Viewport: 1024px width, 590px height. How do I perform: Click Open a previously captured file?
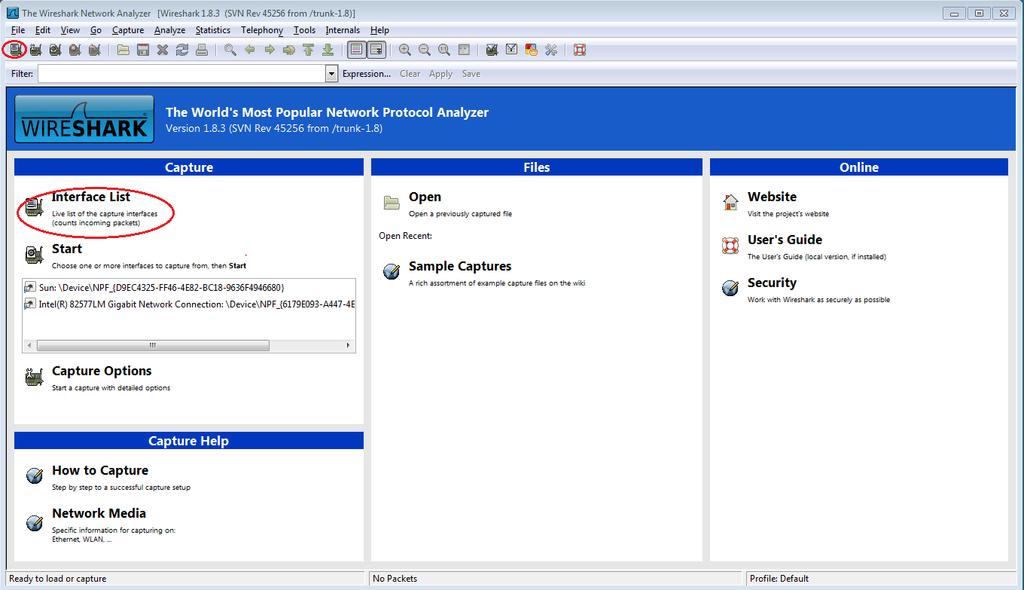click(424, 197)
